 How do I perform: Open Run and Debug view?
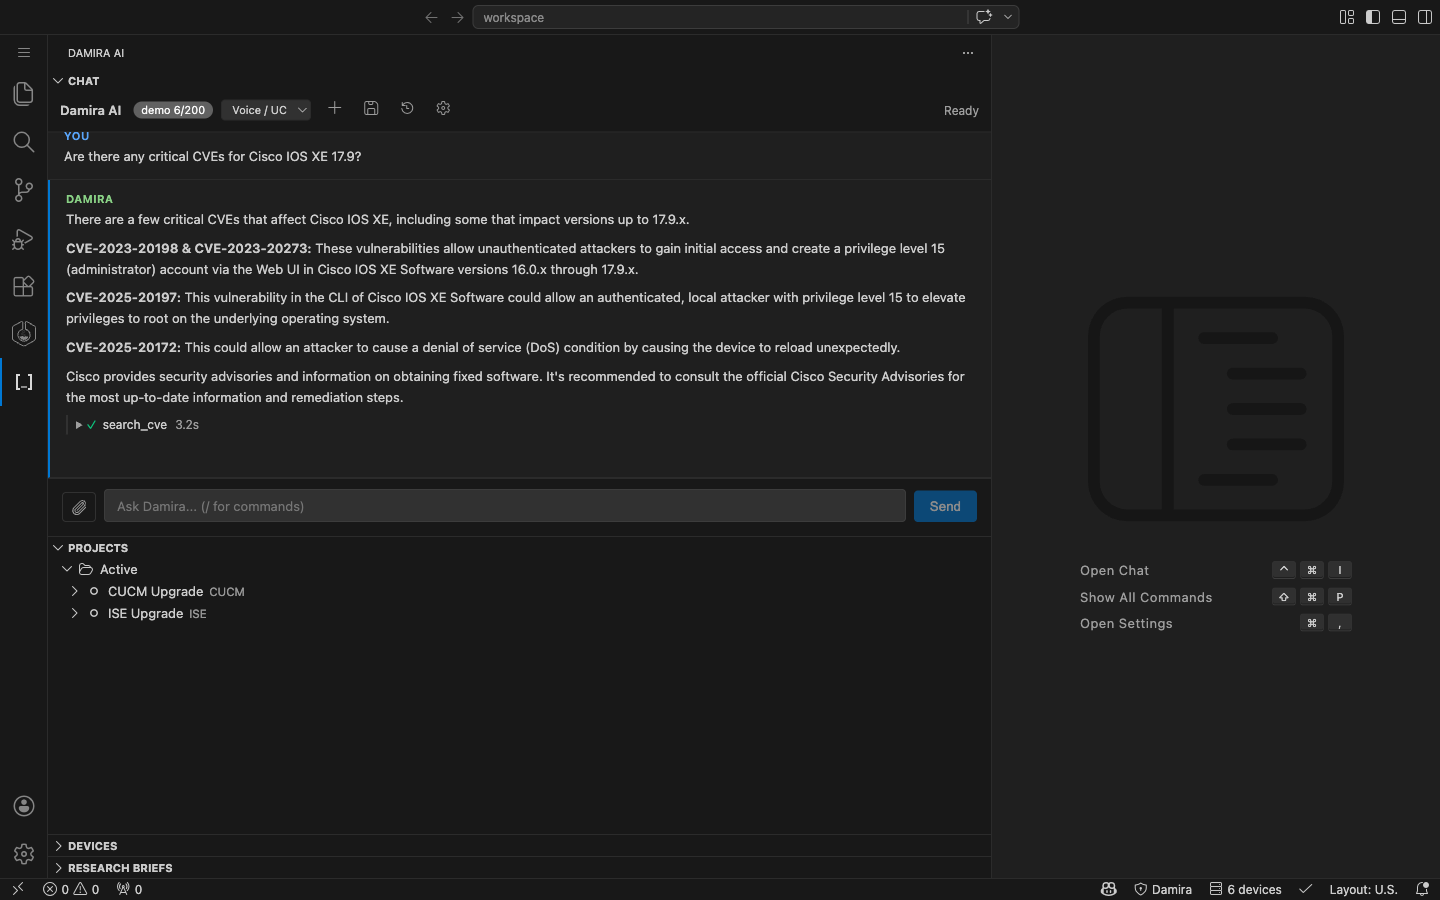pos(24,238)
